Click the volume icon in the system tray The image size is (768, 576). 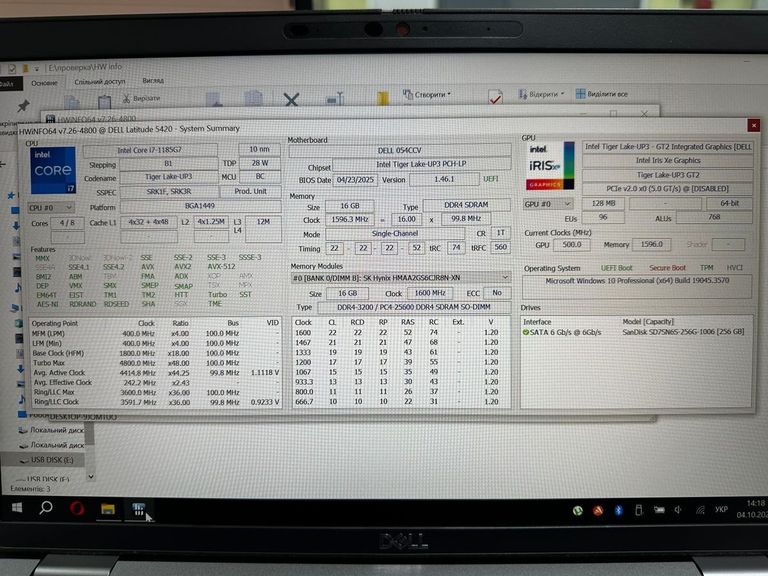(x=677, y=510)
